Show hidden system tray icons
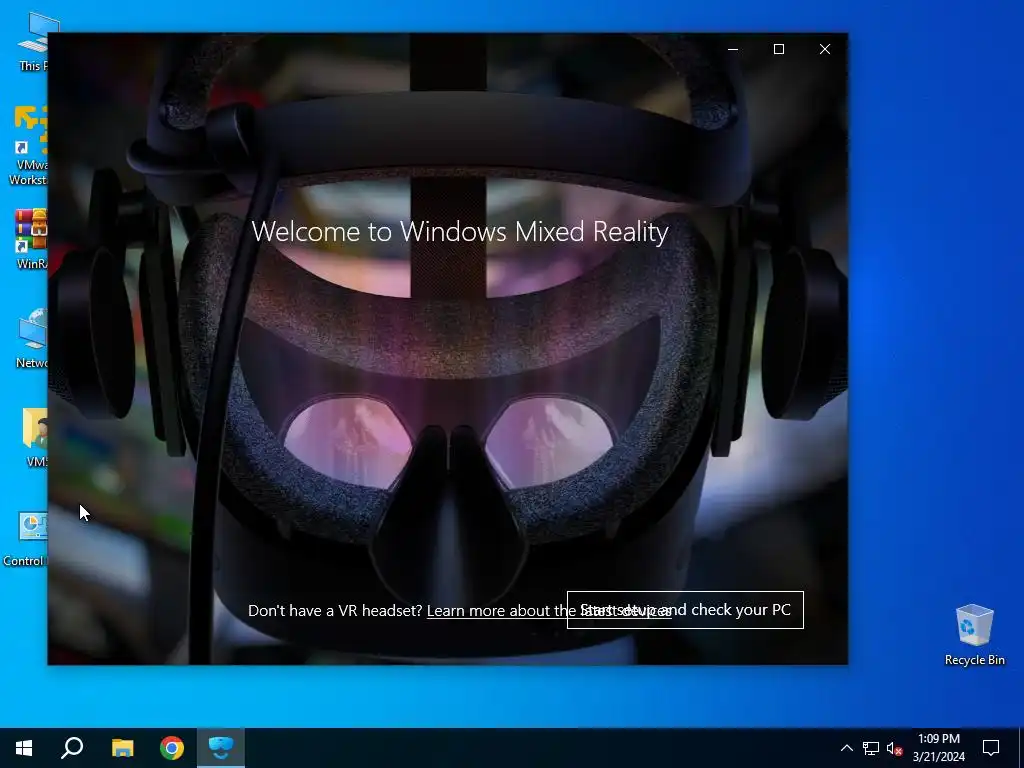 [846, 748]
